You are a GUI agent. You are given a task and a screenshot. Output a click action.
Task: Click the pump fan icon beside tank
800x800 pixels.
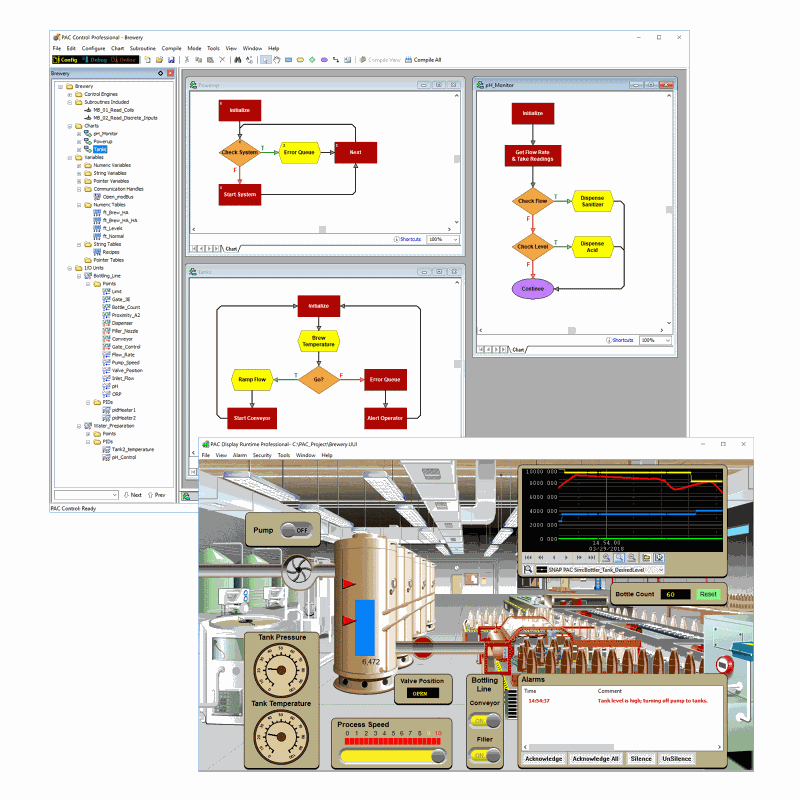(x=297, y=569)
